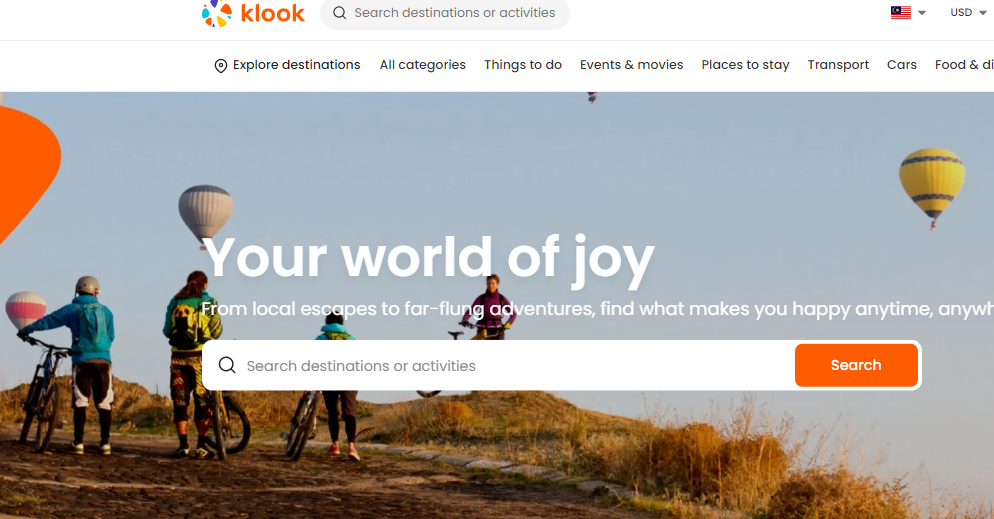The height and width of the screenshot is (519, 994).
Task: Click the Klook logo
Action: point(254,13)
